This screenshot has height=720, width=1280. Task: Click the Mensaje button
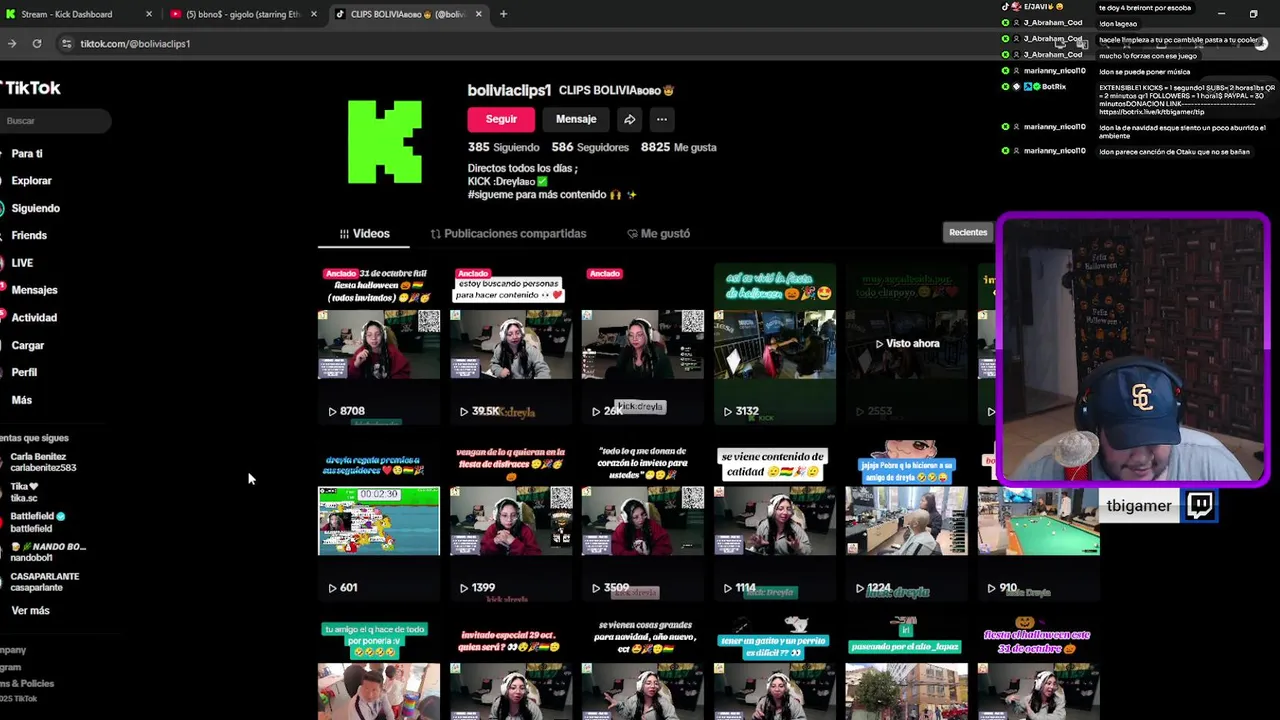pos(576,119)
